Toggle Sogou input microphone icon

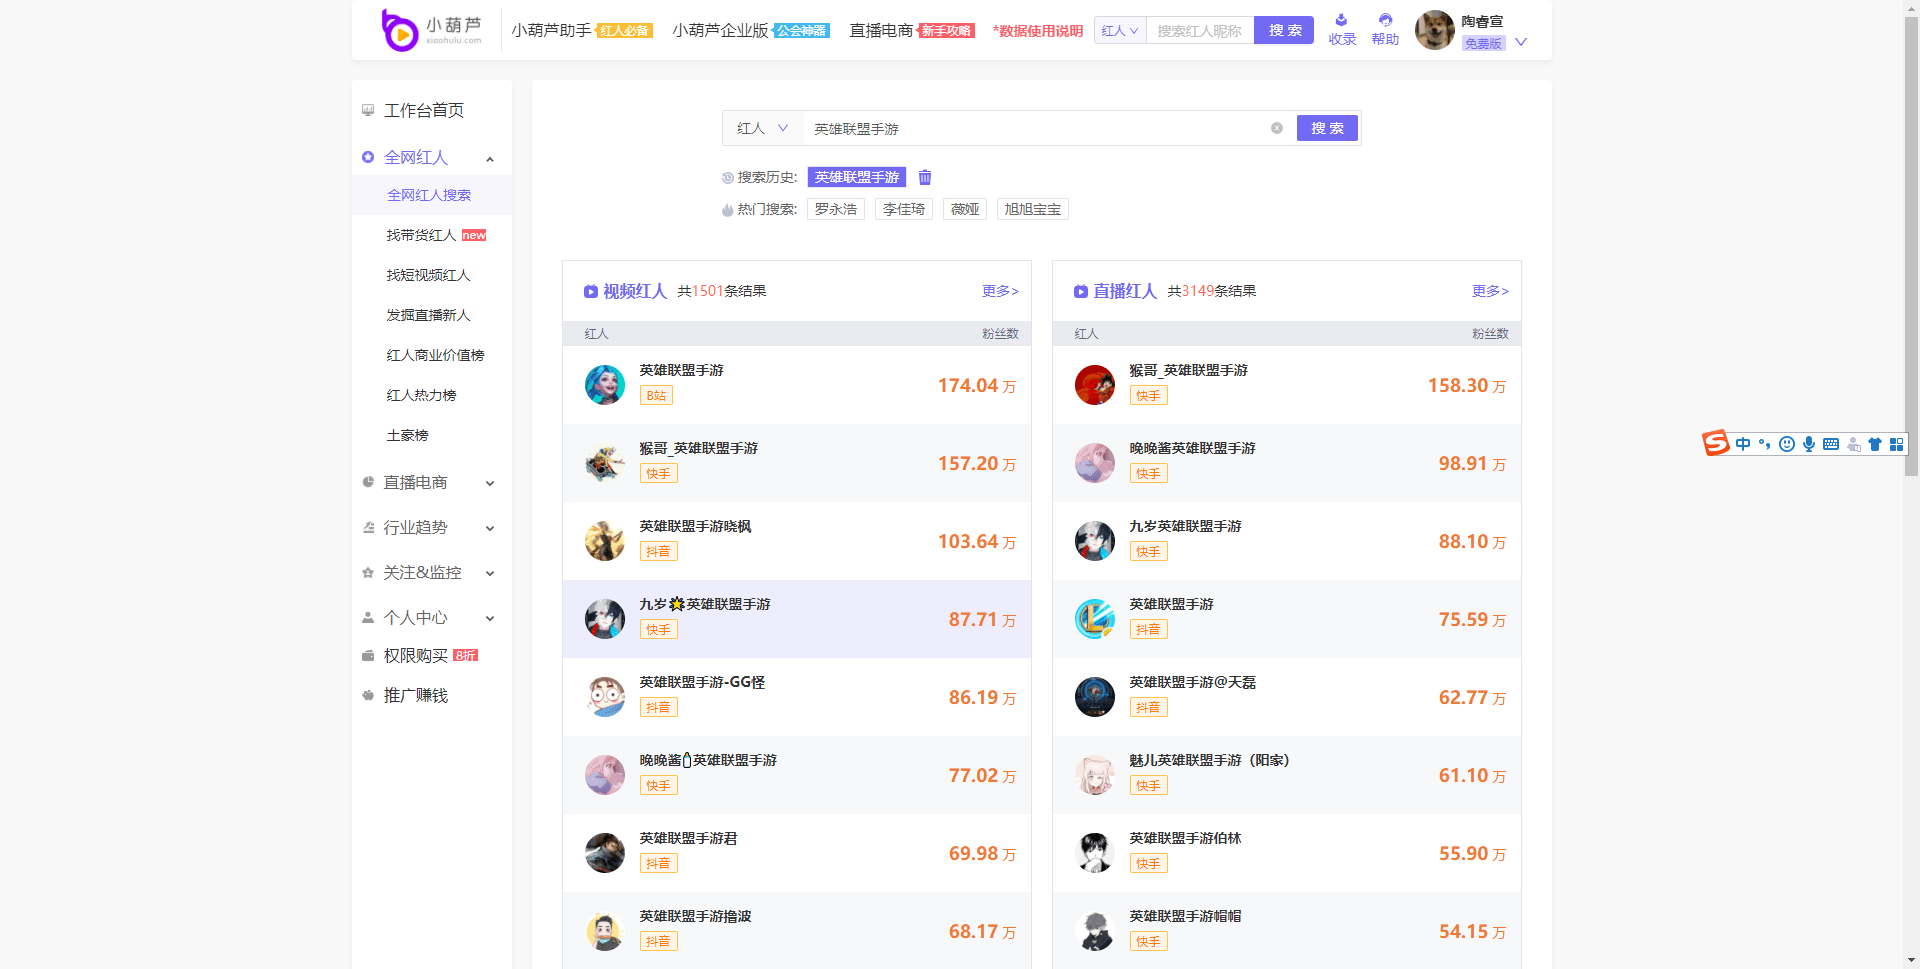coord(1809,444)
